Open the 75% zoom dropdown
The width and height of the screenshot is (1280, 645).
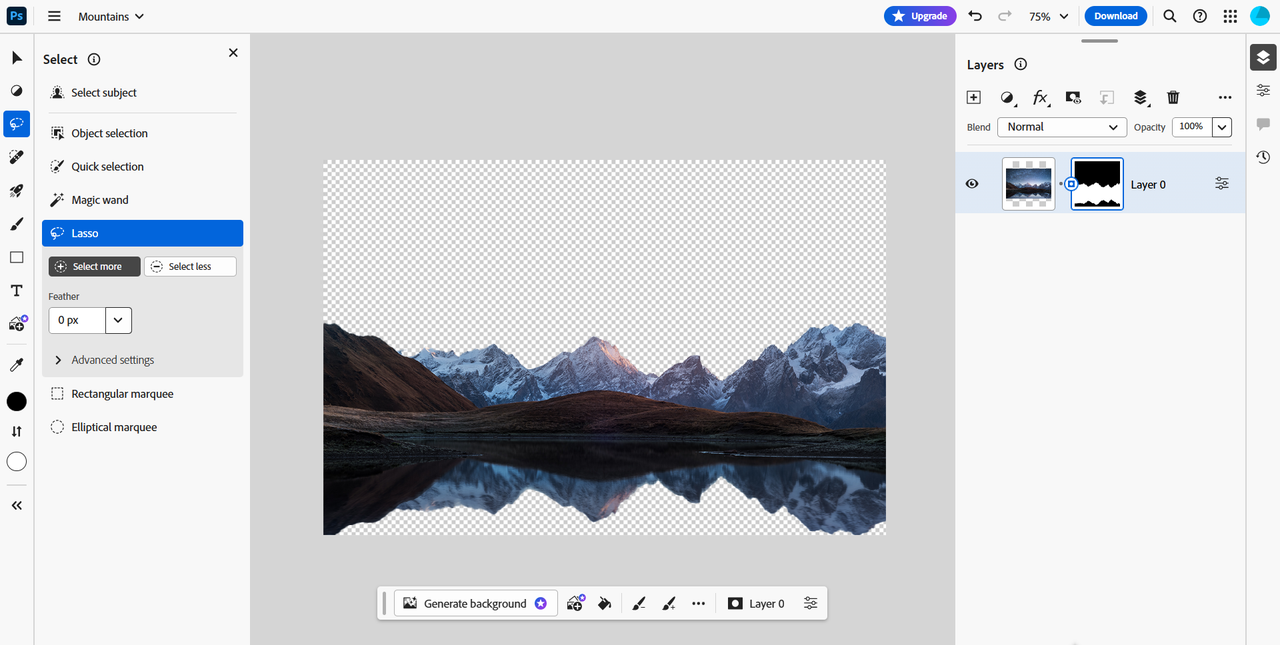click(x=1049, y=16)
